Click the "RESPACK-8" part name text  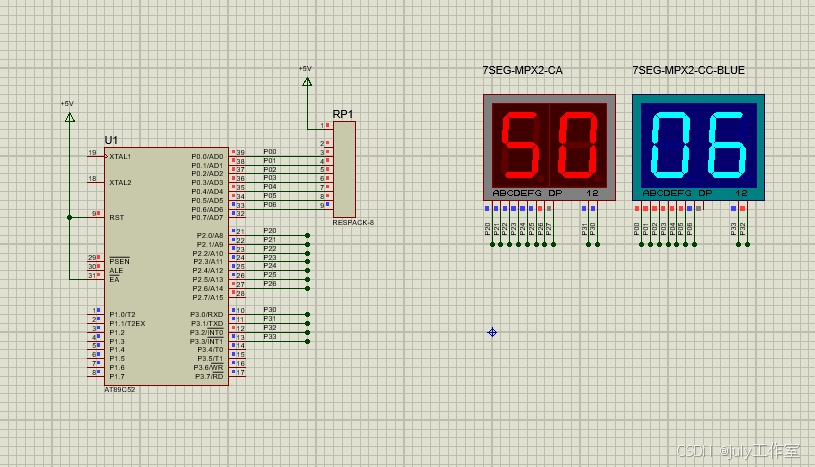[x=353, y=223]
